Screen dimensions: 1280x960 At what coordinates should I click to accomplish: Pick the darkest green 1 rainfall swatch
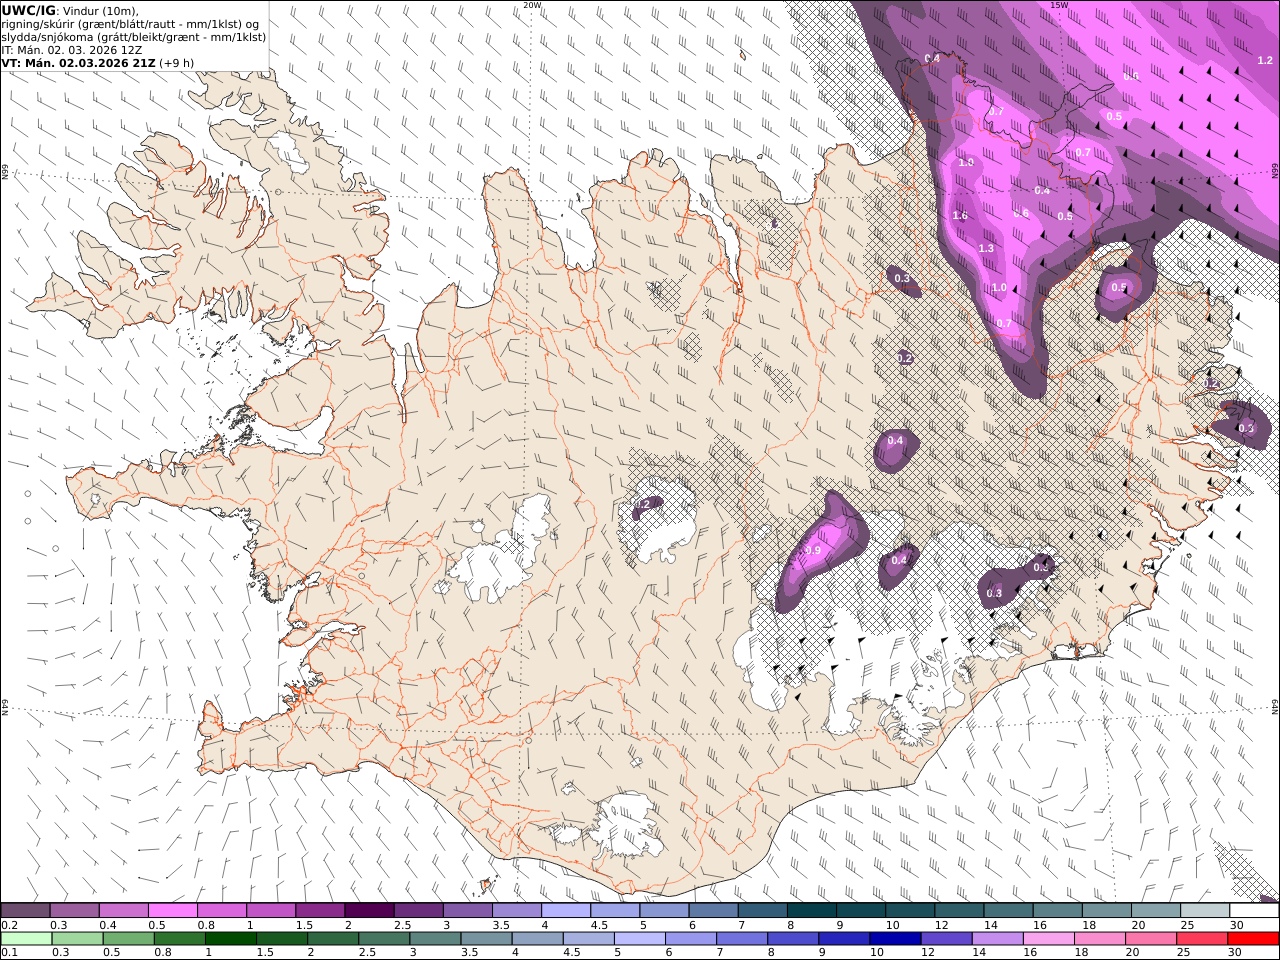click(230, 938)
